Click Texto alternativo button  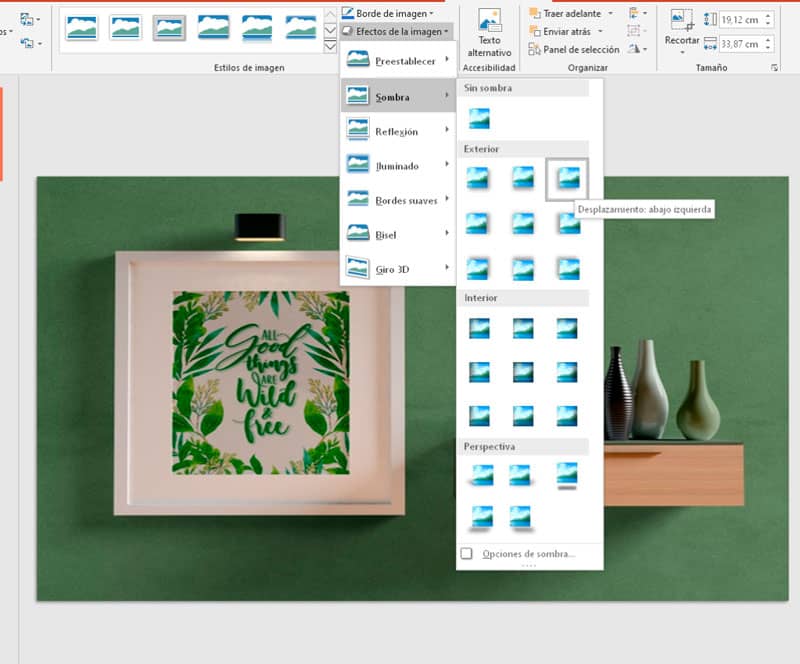click(x=489, y=33)
